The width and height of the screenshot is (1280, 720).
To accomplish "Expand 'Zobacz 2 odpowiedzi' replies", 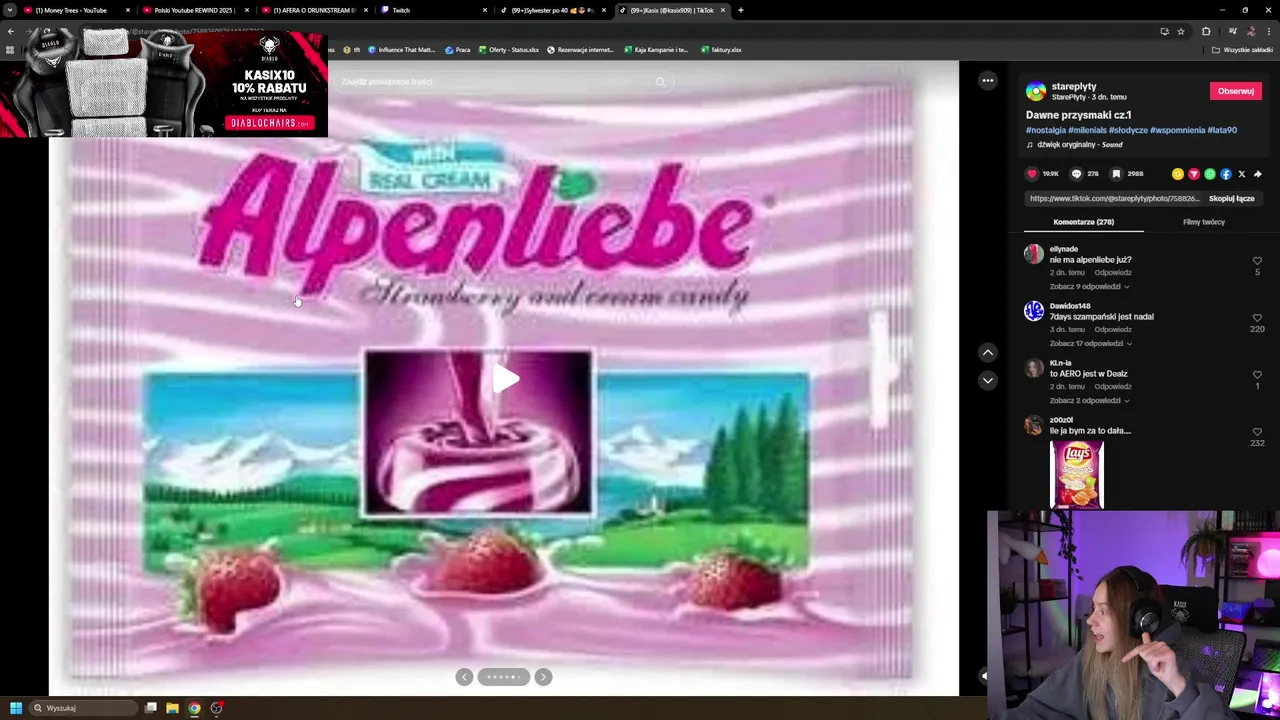I will click(x=1089, y=400).
